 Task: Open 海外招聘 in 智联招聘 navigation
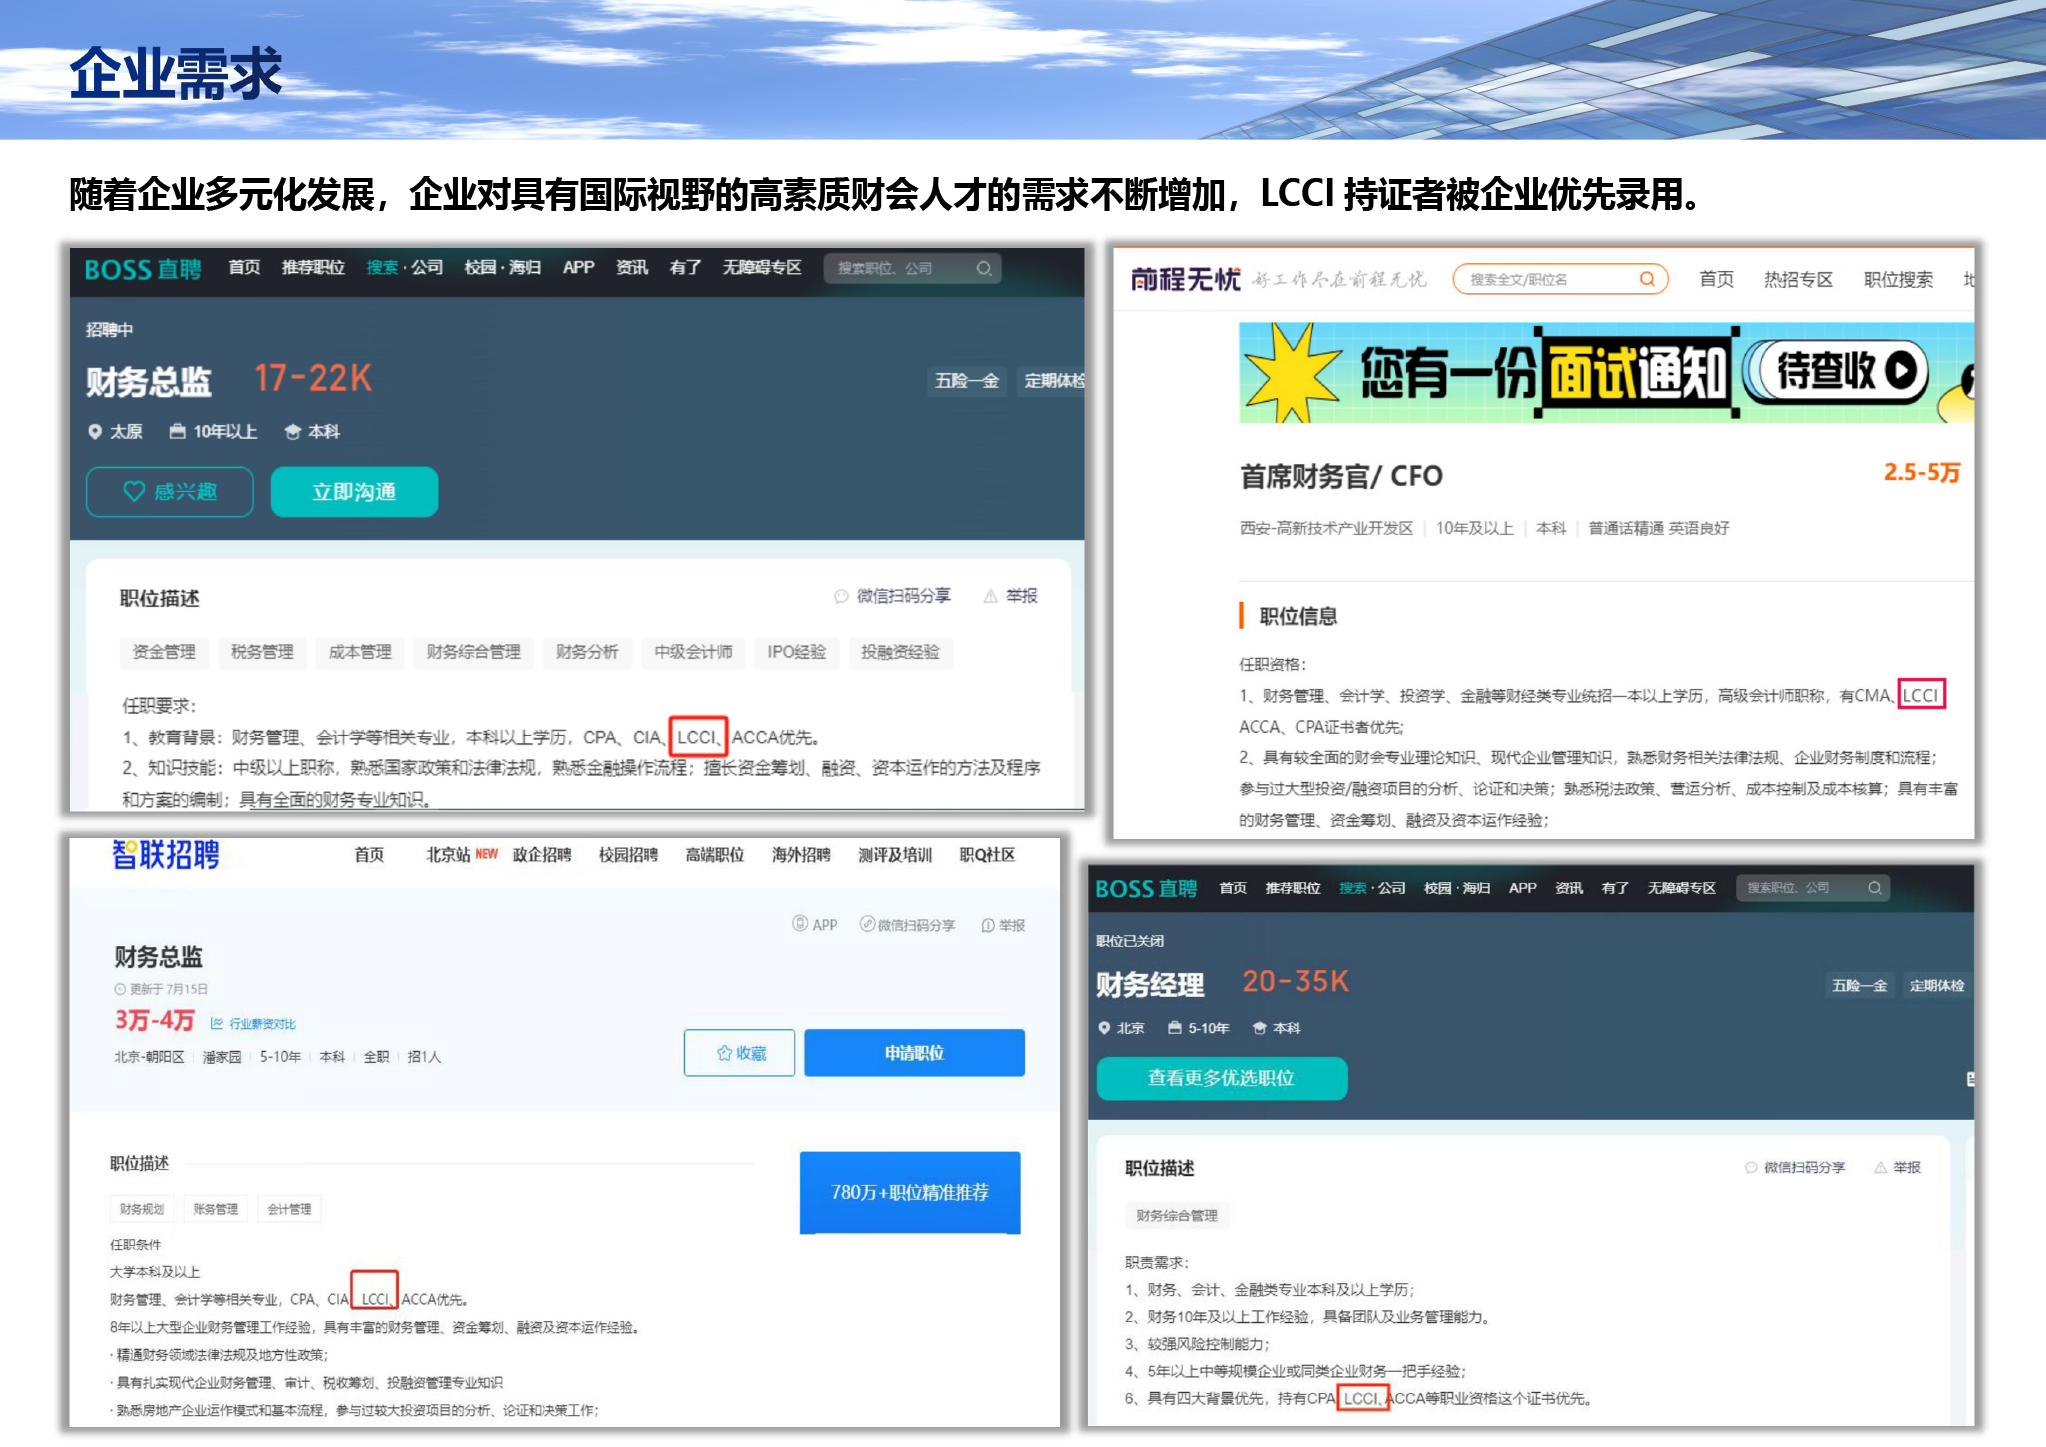coord(801,855)
